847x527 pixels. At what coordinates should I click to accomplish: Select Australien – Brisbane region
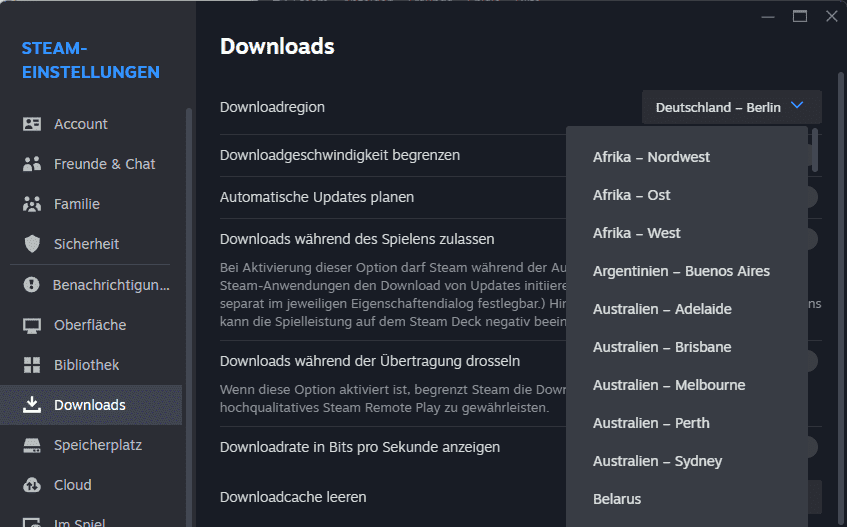pyautogui.click(x=687, y=347)
